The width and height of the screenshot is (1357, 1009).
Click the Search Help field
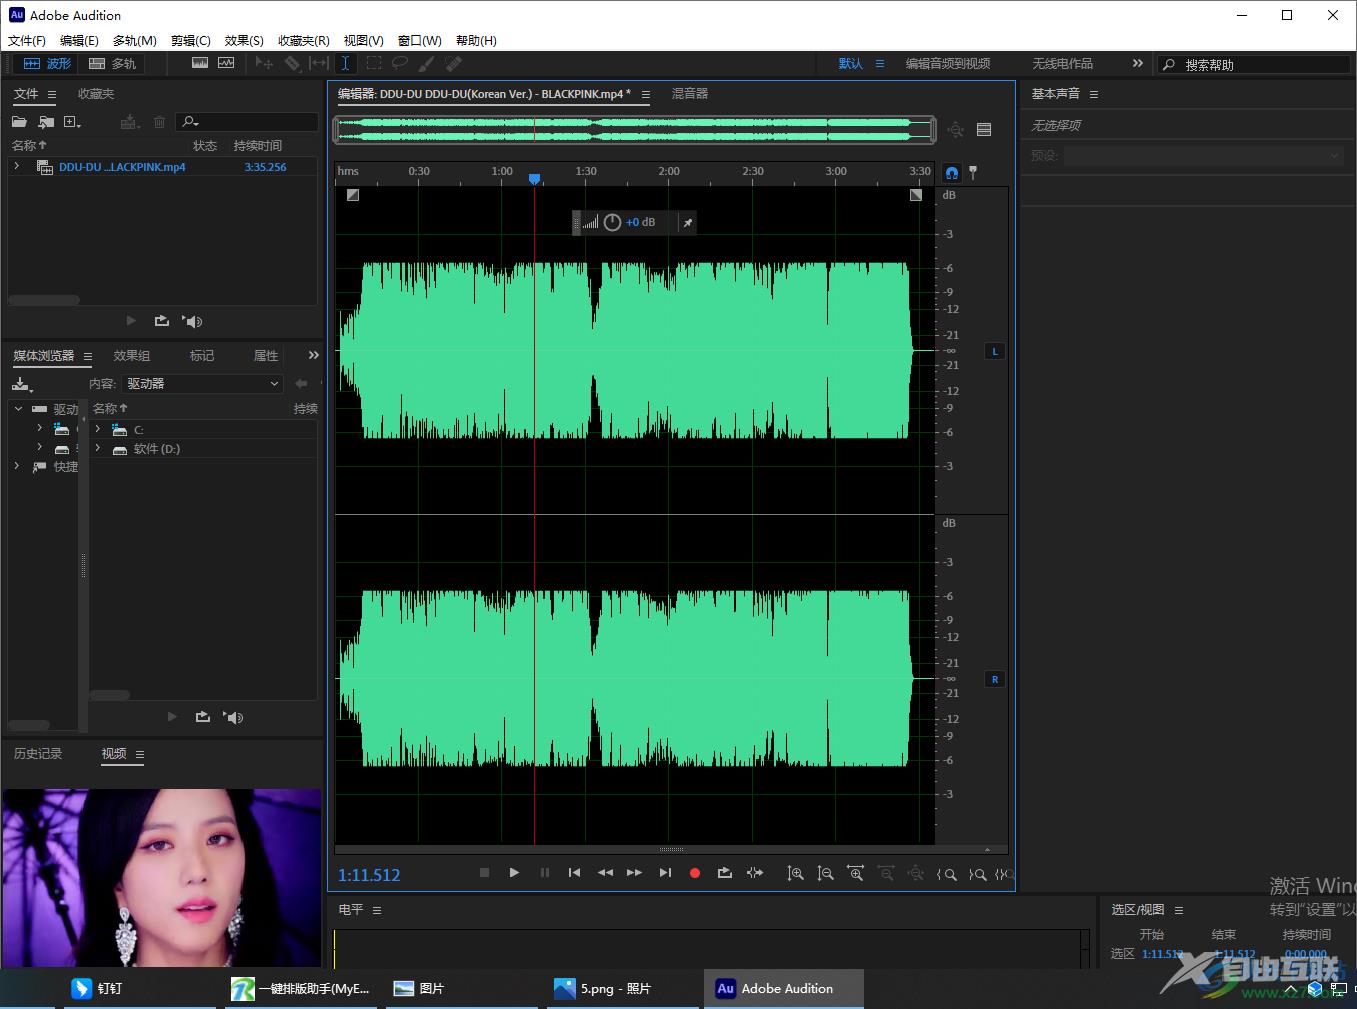click(x=1254, y=64)
